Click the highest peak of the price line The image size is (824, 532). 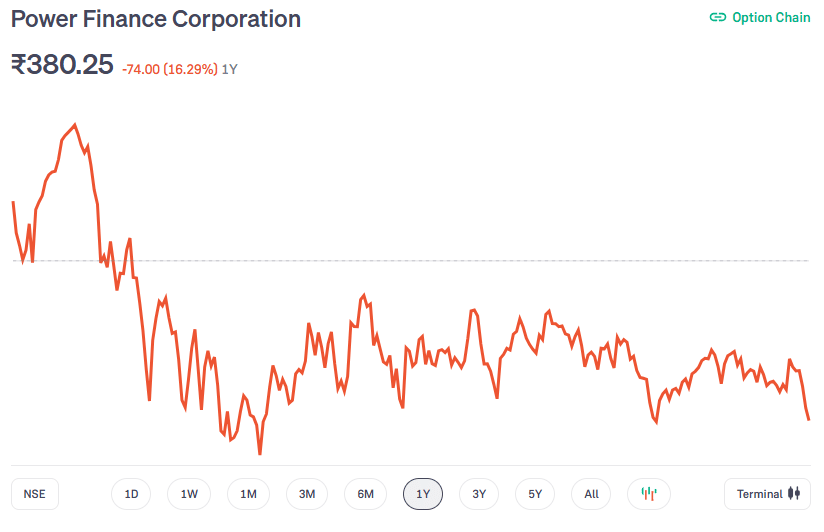pyautogui.click(x=75, y=125)
